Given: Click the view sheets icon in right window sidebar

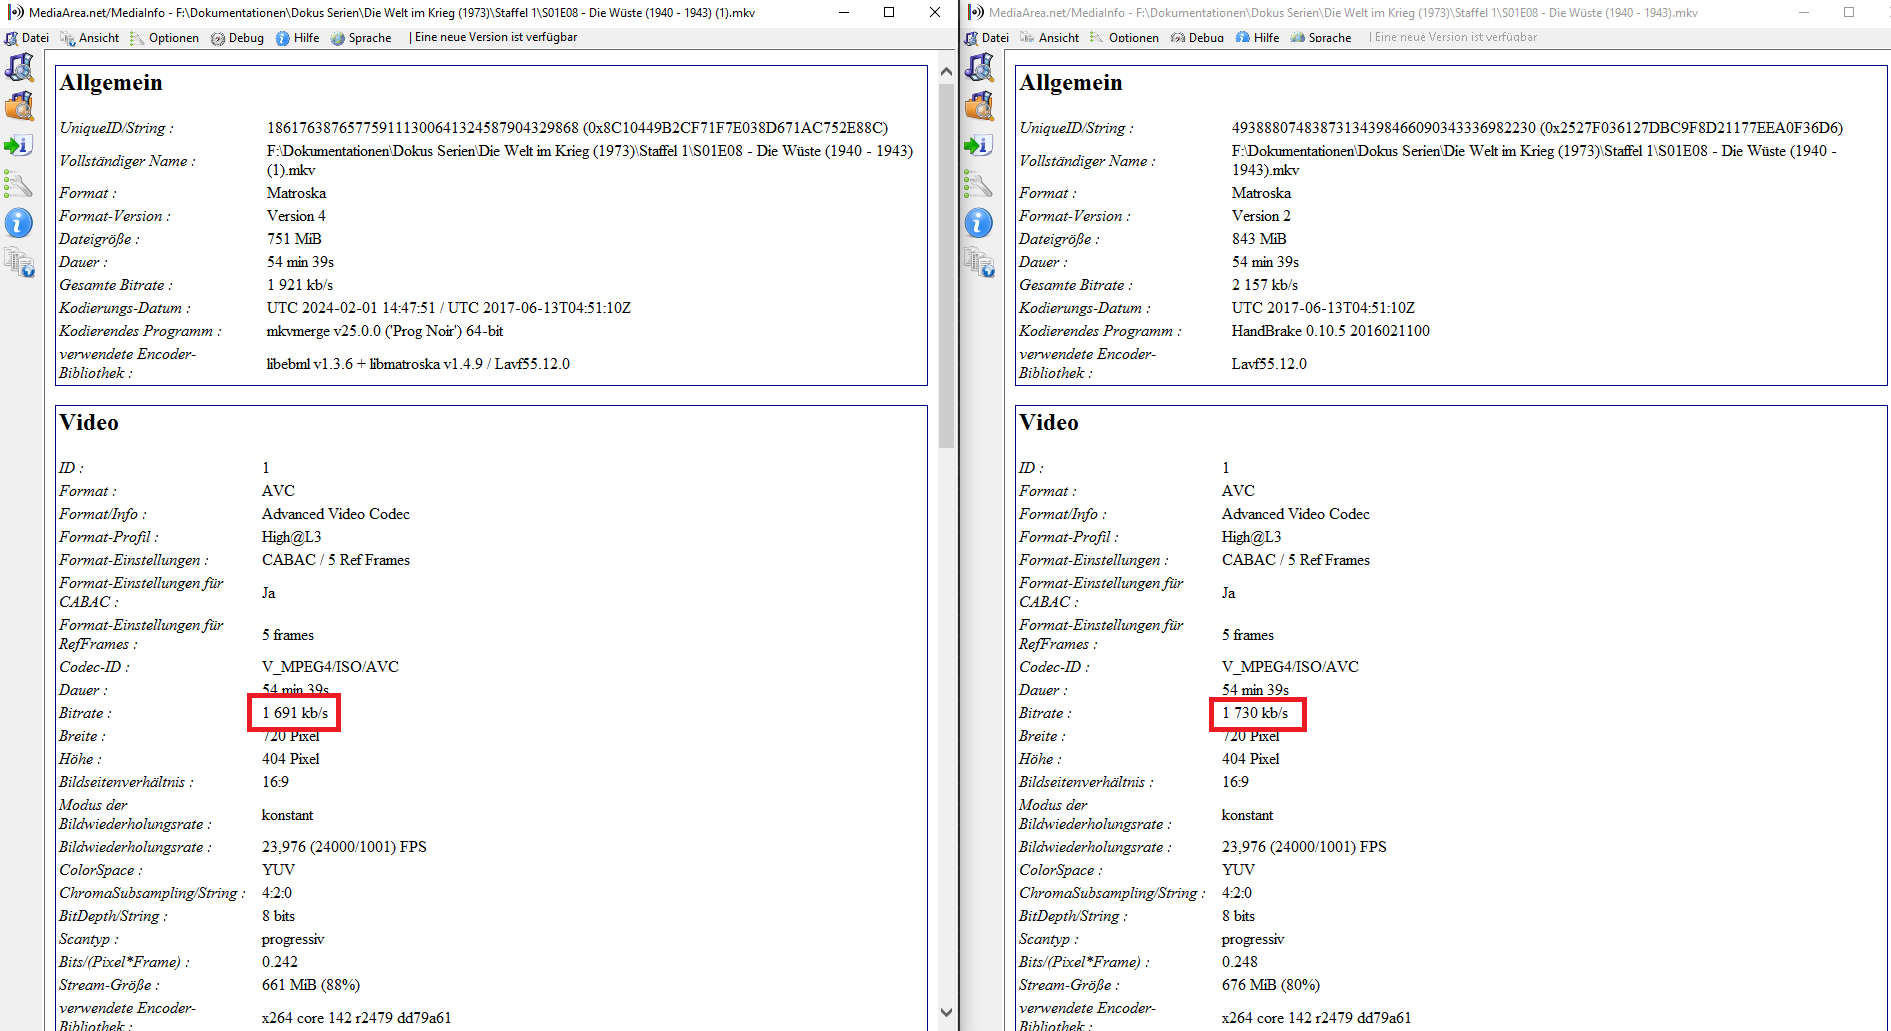Looking at the screenshot, I should pyautogui.click(x=979, y=262).
